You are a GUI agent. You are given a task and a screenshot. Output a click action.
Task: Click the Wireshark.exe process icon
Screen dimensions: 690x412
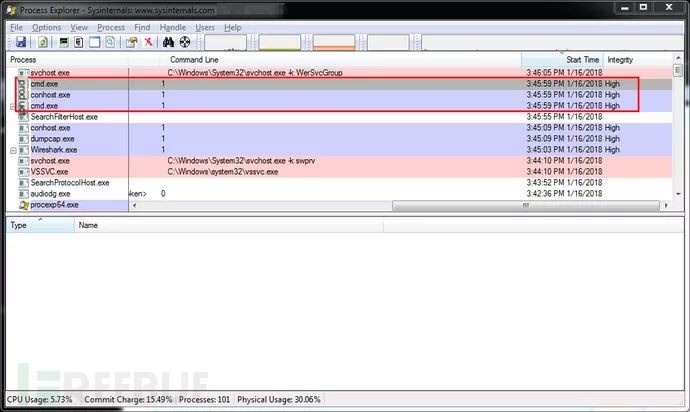click(x=24, y=150)
